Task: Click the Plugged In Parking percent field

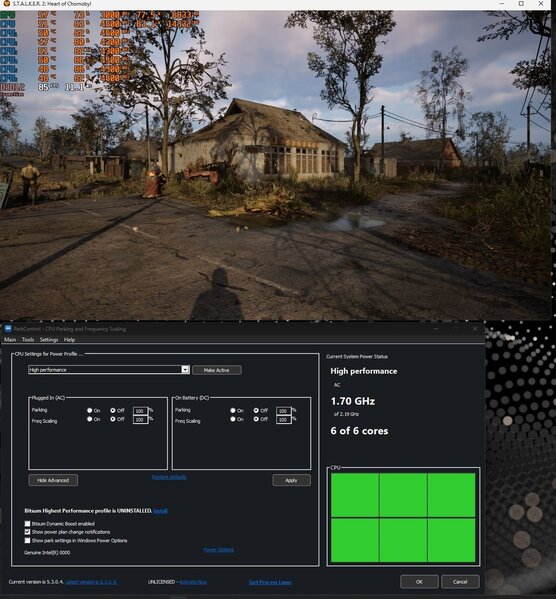Action: pyautogui.click(x=140, y=411)
